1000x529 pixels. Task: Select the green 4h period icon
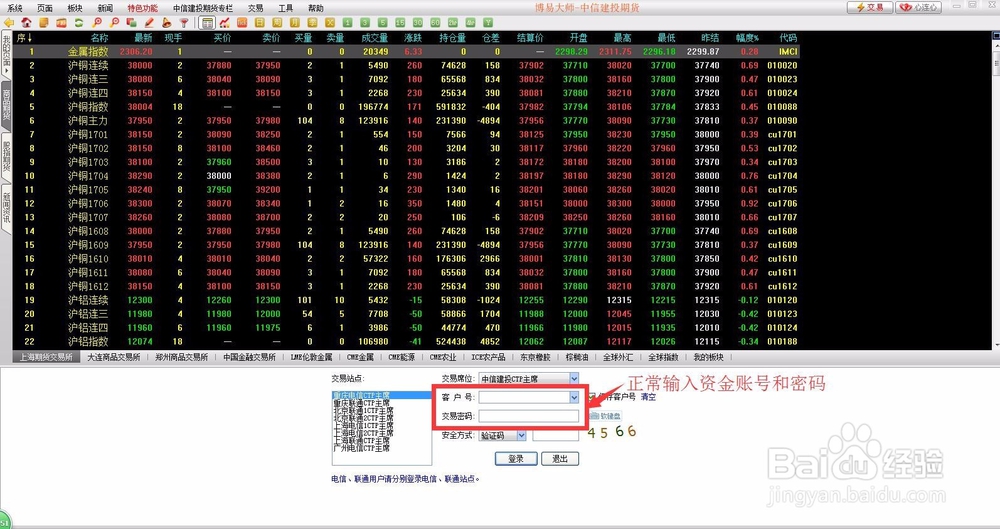(470, 23)
